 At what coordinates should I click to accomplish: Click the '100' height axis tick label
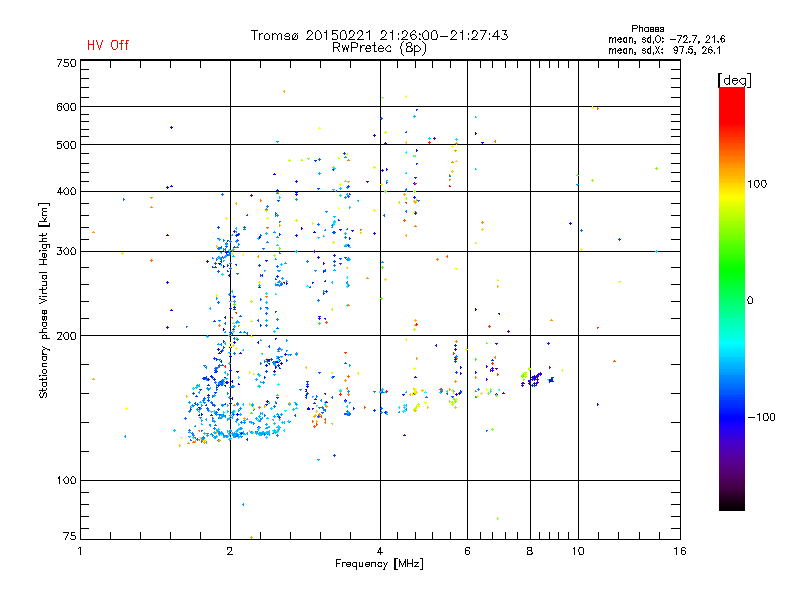tap(66, 480)
